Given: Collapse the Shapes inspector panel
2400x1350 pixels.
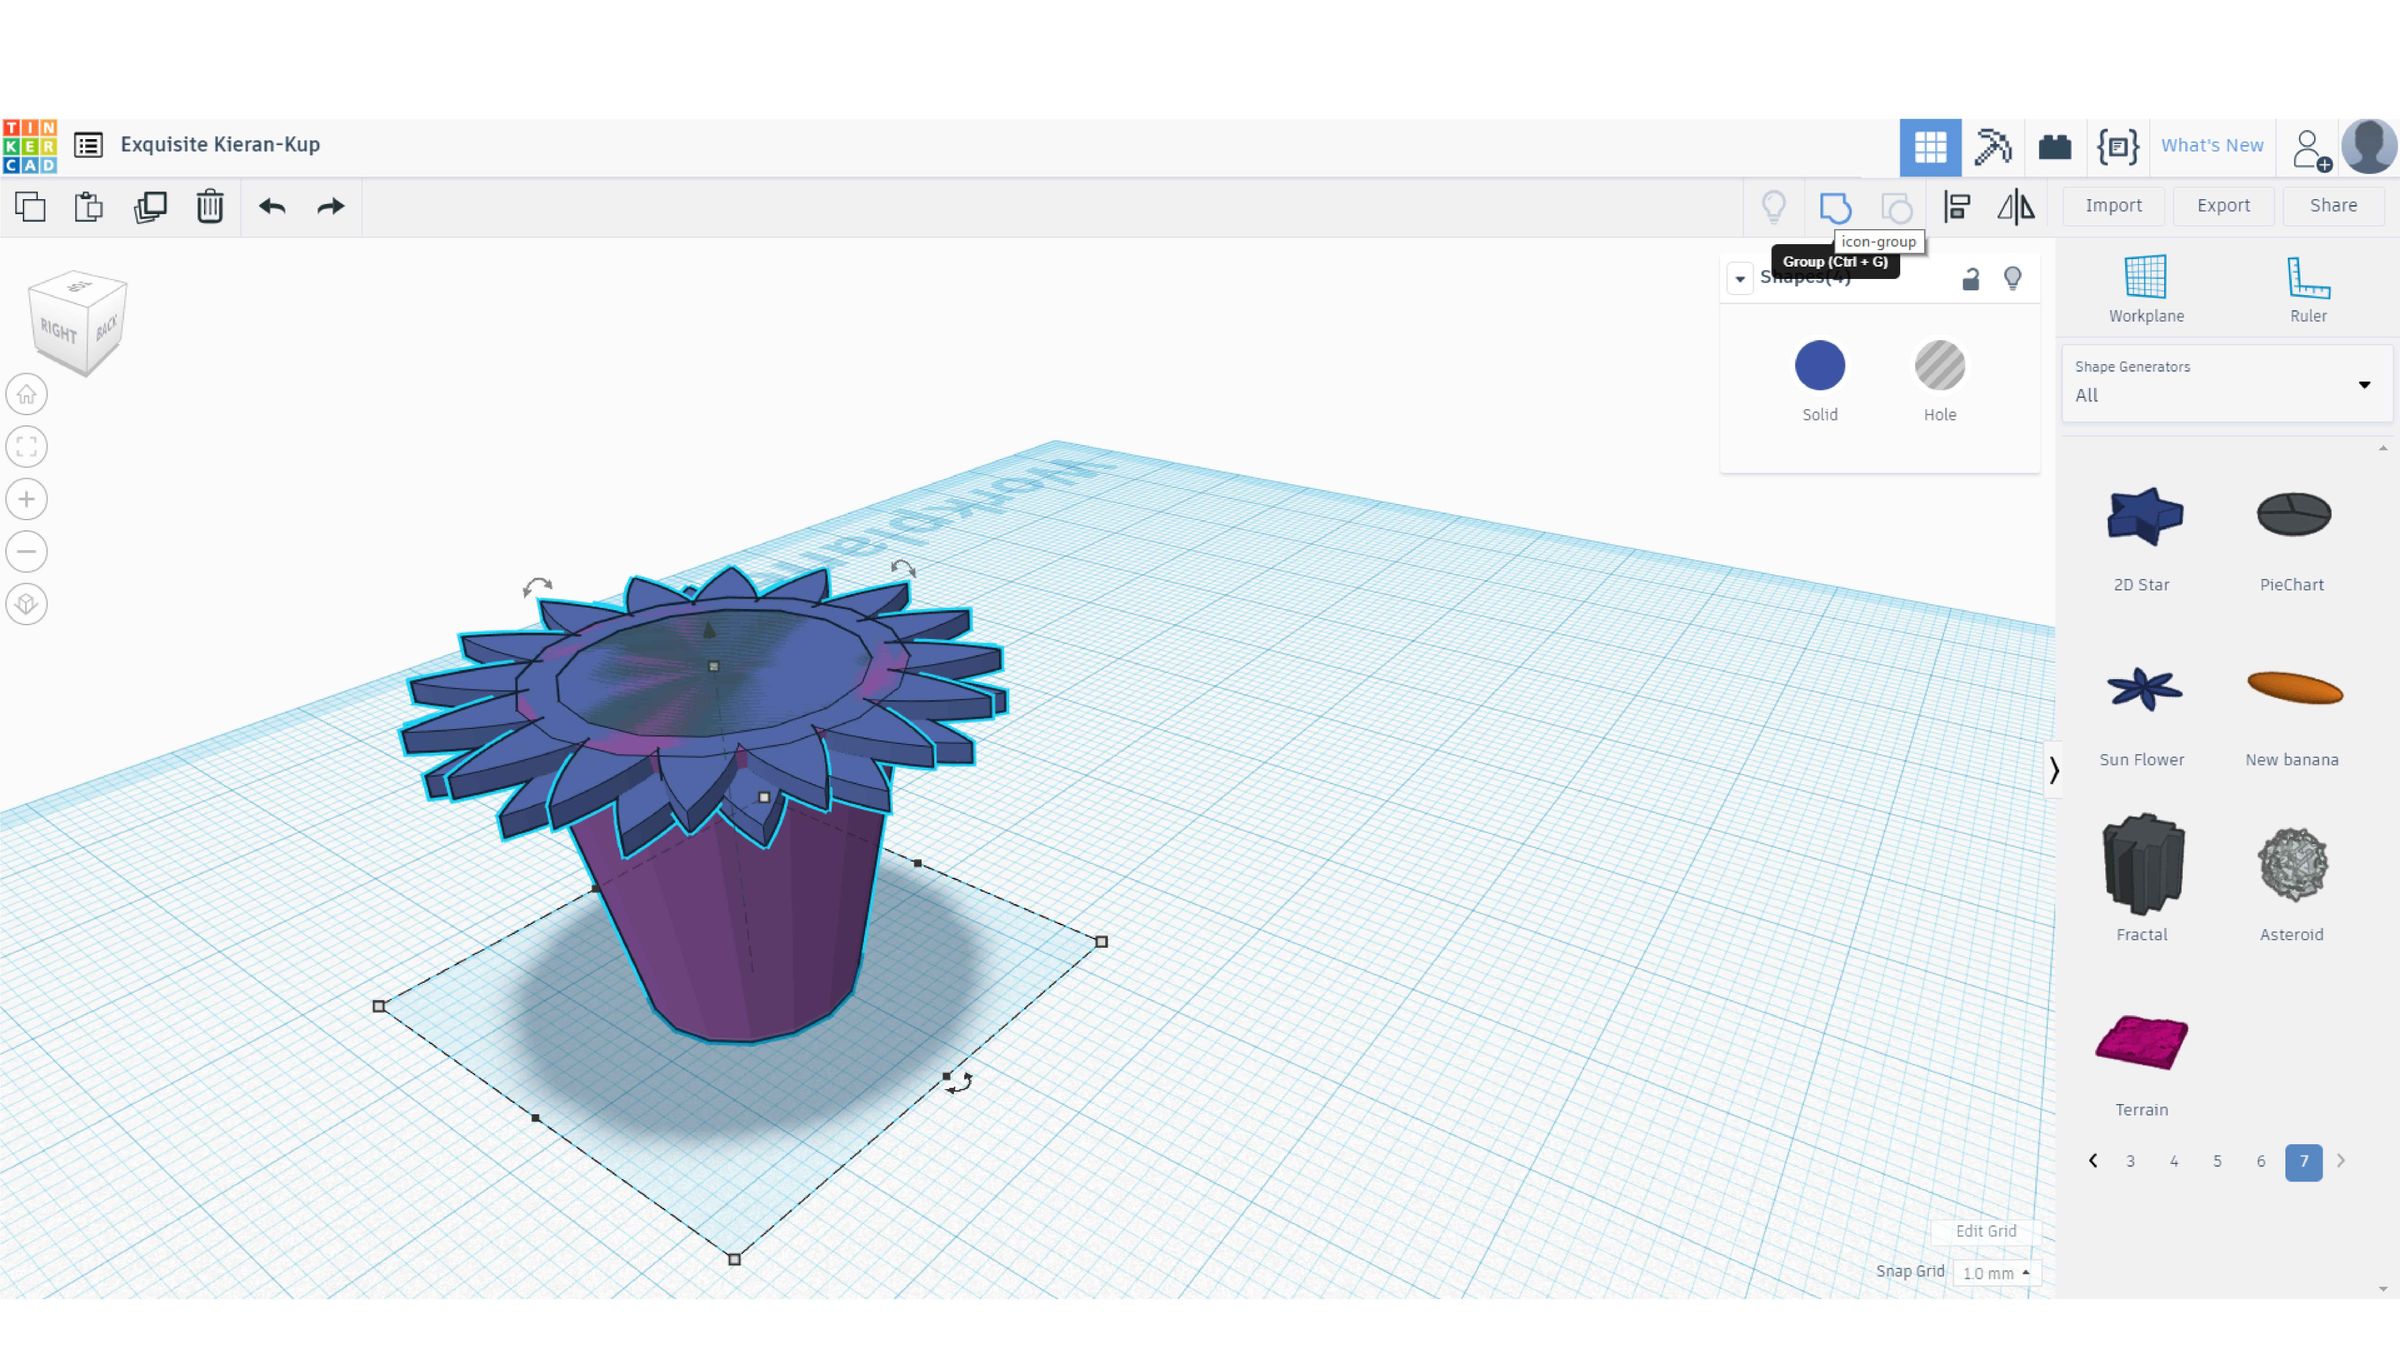Looking at the screenshot, I should point(1740,278).
